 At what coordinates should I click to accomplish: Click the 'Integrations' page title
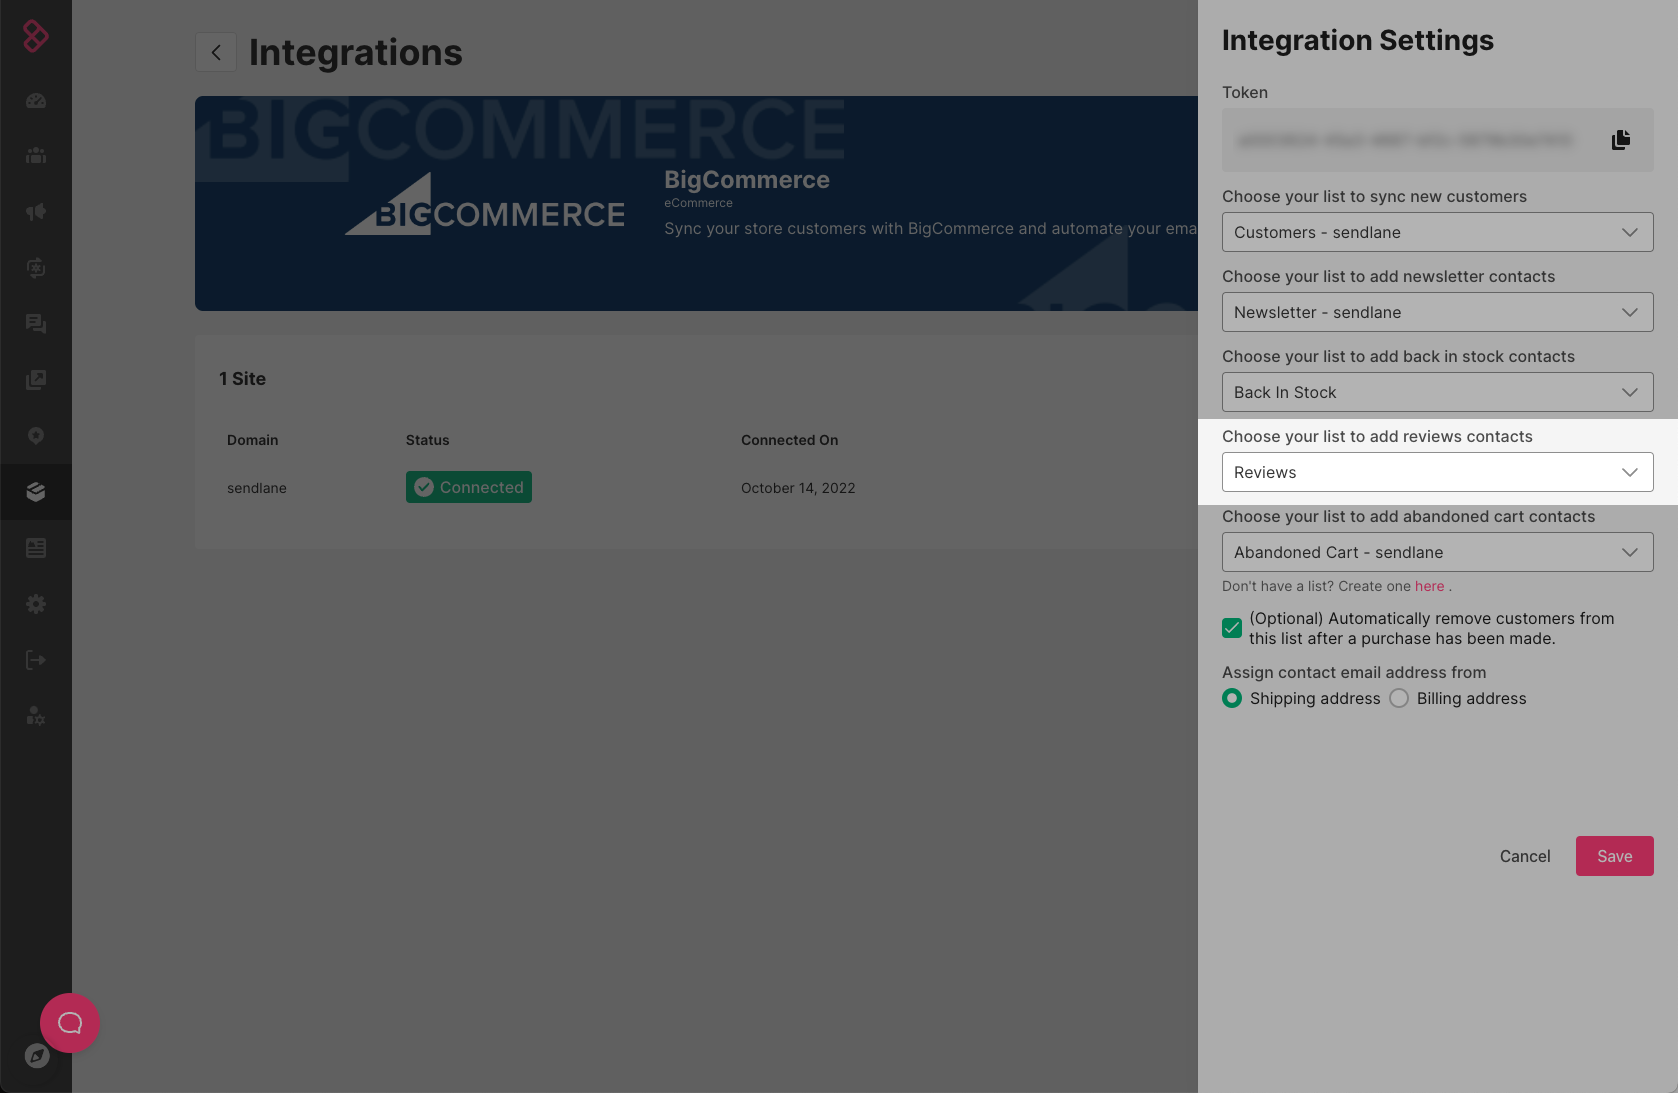point(356,52)
